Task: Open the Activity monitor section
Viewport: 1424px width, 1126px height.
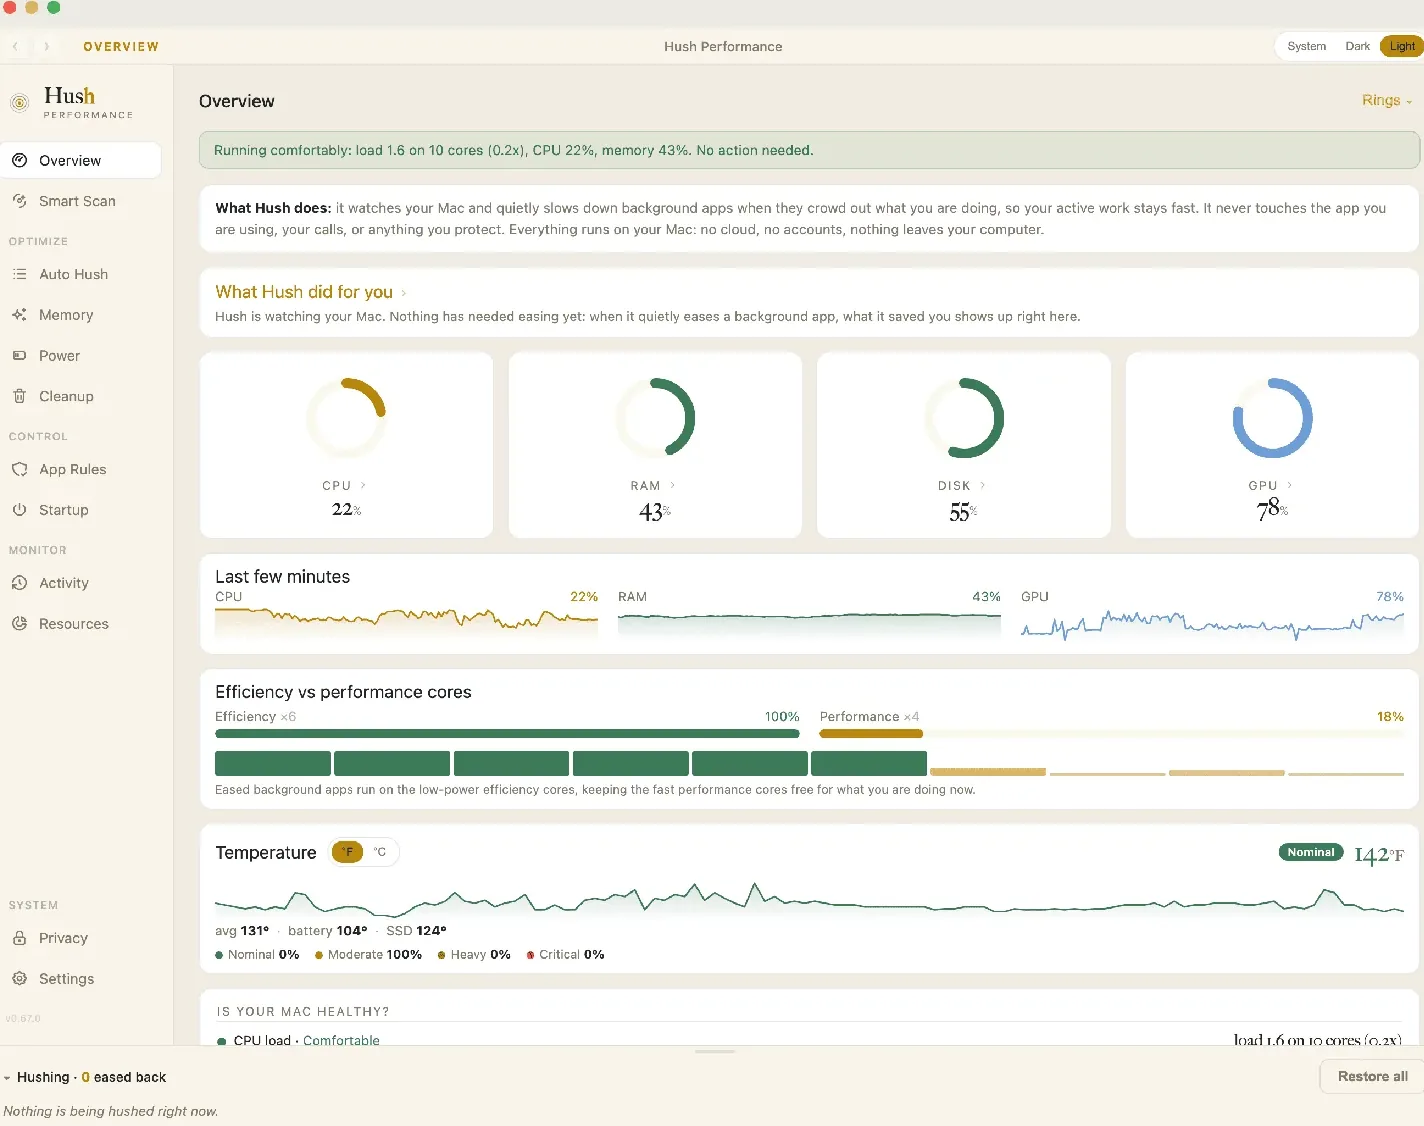Action: pos(81,583)
